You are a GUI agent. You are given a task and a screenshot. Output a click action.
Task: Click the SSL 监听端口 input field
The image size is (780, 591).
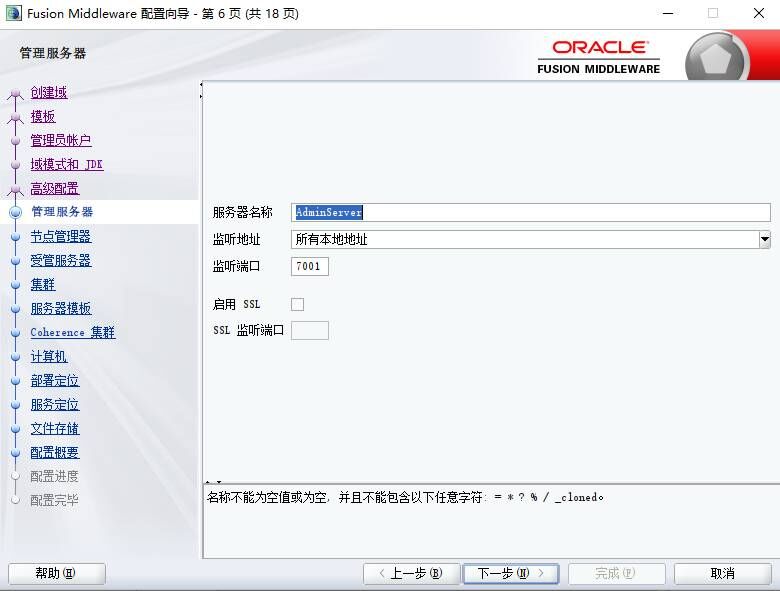[x=309, y=330]
